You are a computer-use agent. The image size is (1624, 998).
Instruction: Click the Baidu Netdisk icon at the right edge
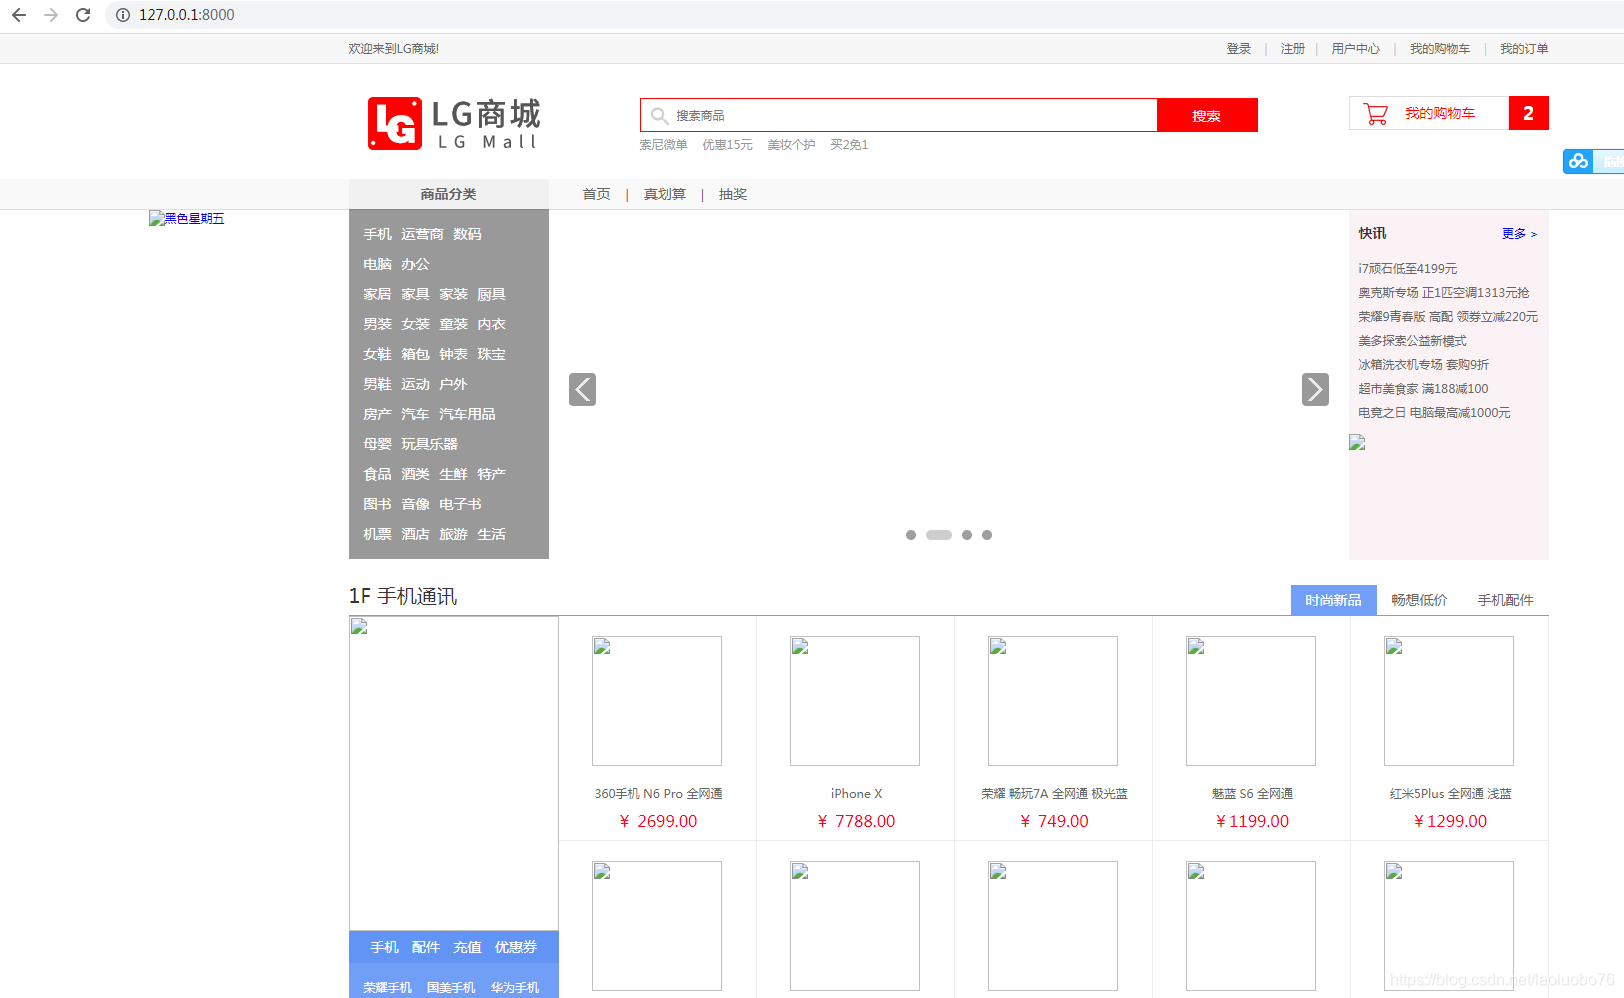click(x=1578, y=161)
